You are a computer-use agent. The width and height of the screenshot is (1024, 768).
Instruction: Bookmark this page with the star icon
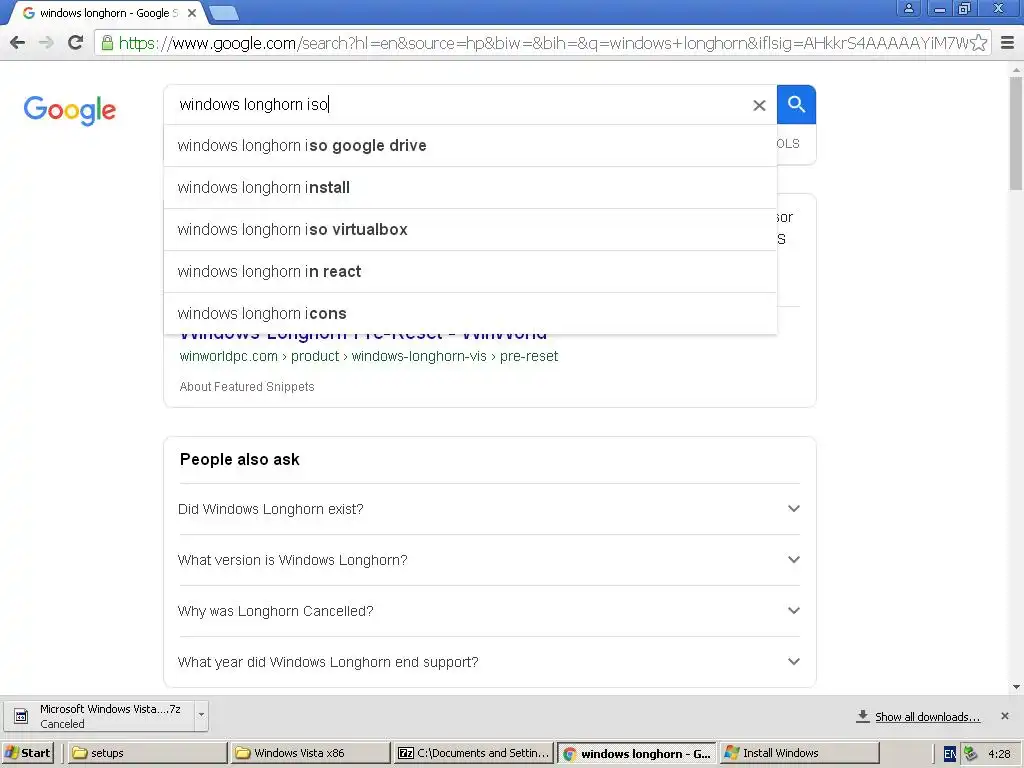click(978, 43)
